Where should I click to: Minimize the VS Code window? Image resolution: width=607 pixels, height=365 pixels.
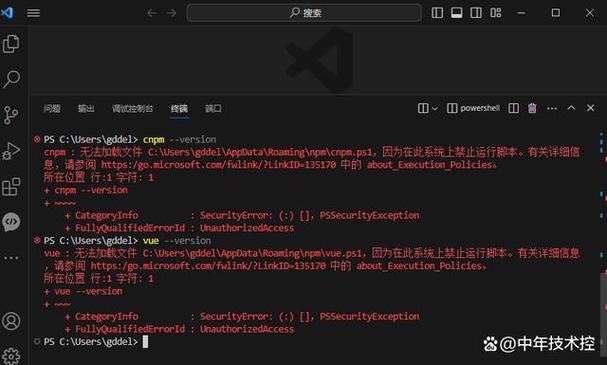pyautogui.click(x=521, y=13)
